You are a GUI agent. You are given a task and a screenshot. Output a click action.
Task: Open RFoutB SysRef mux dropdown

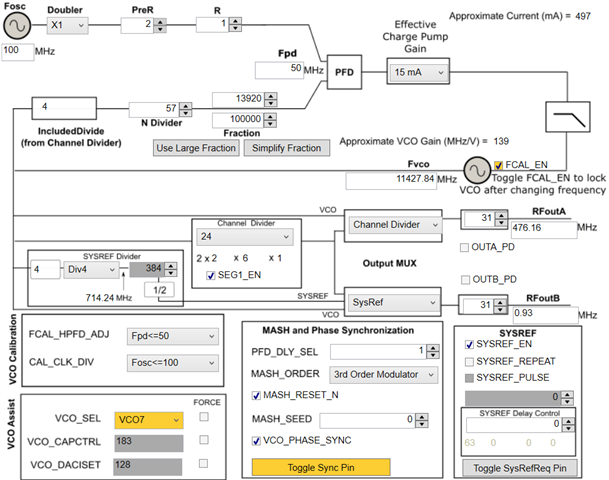point(394,302)
